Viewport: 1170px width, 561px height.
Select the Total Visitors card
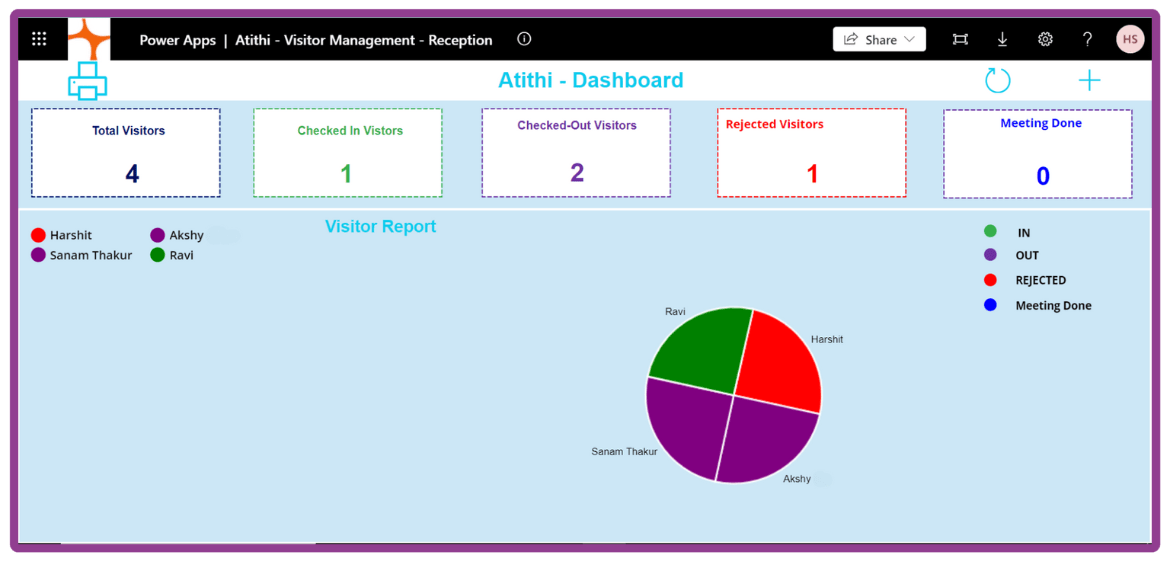point(126,153)
